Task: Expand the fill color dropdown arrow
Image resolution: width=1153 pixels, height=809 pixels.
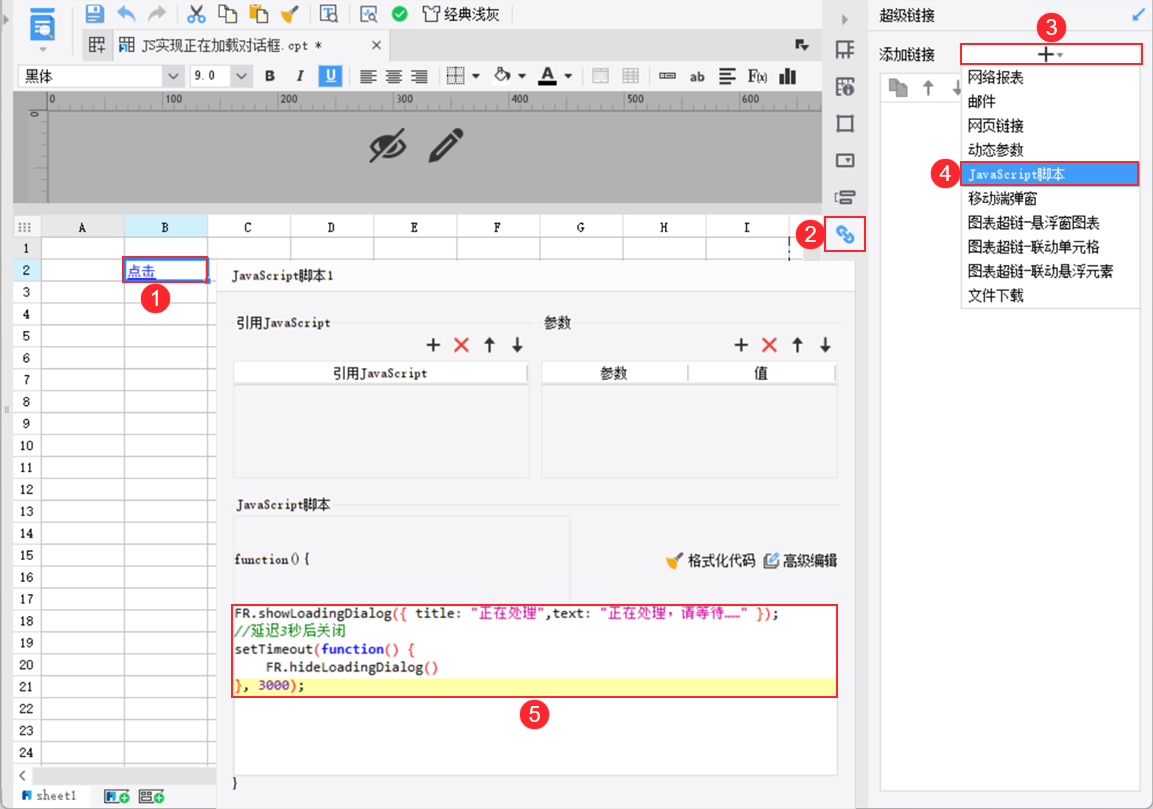Action: (522, 76)
